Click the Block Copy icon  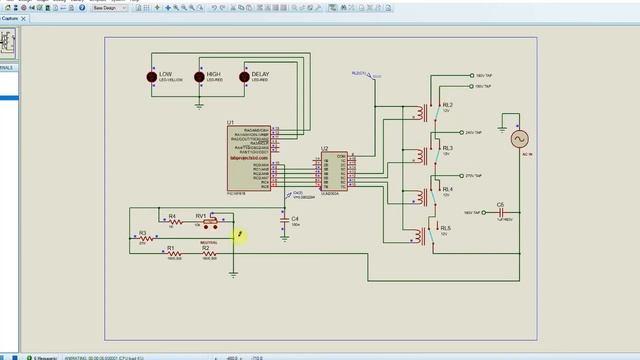click(260, 8)
